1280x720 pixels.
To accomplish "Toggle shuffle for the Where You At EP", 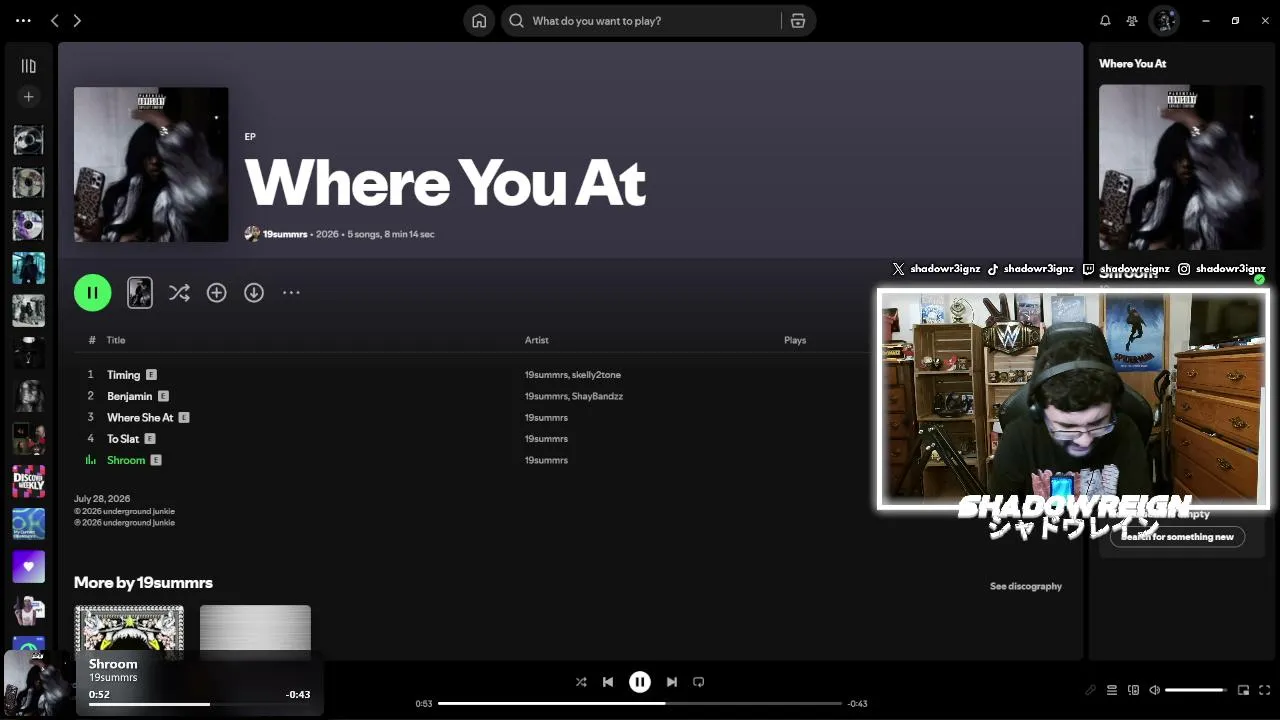I will pyautogui.click(x=179, y=293).
